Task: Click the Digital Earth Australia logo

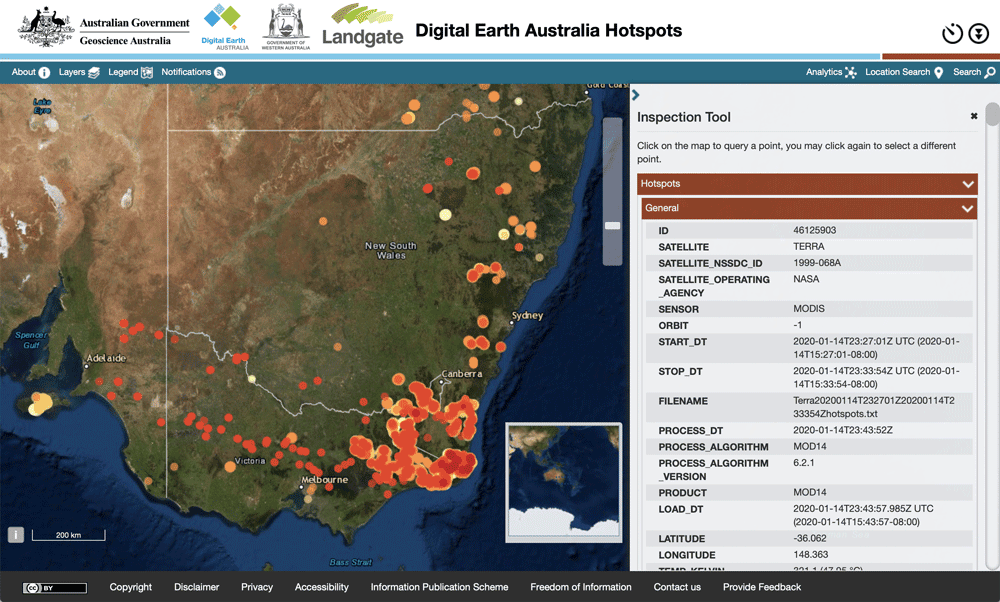Action: coord(224,27)
